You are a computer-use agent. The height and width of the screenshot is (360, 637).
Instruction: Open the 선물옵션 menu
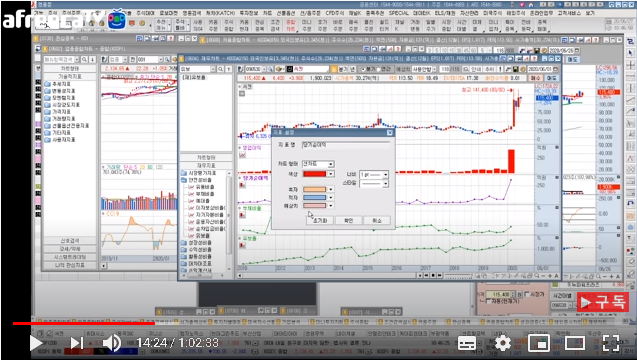286,13
